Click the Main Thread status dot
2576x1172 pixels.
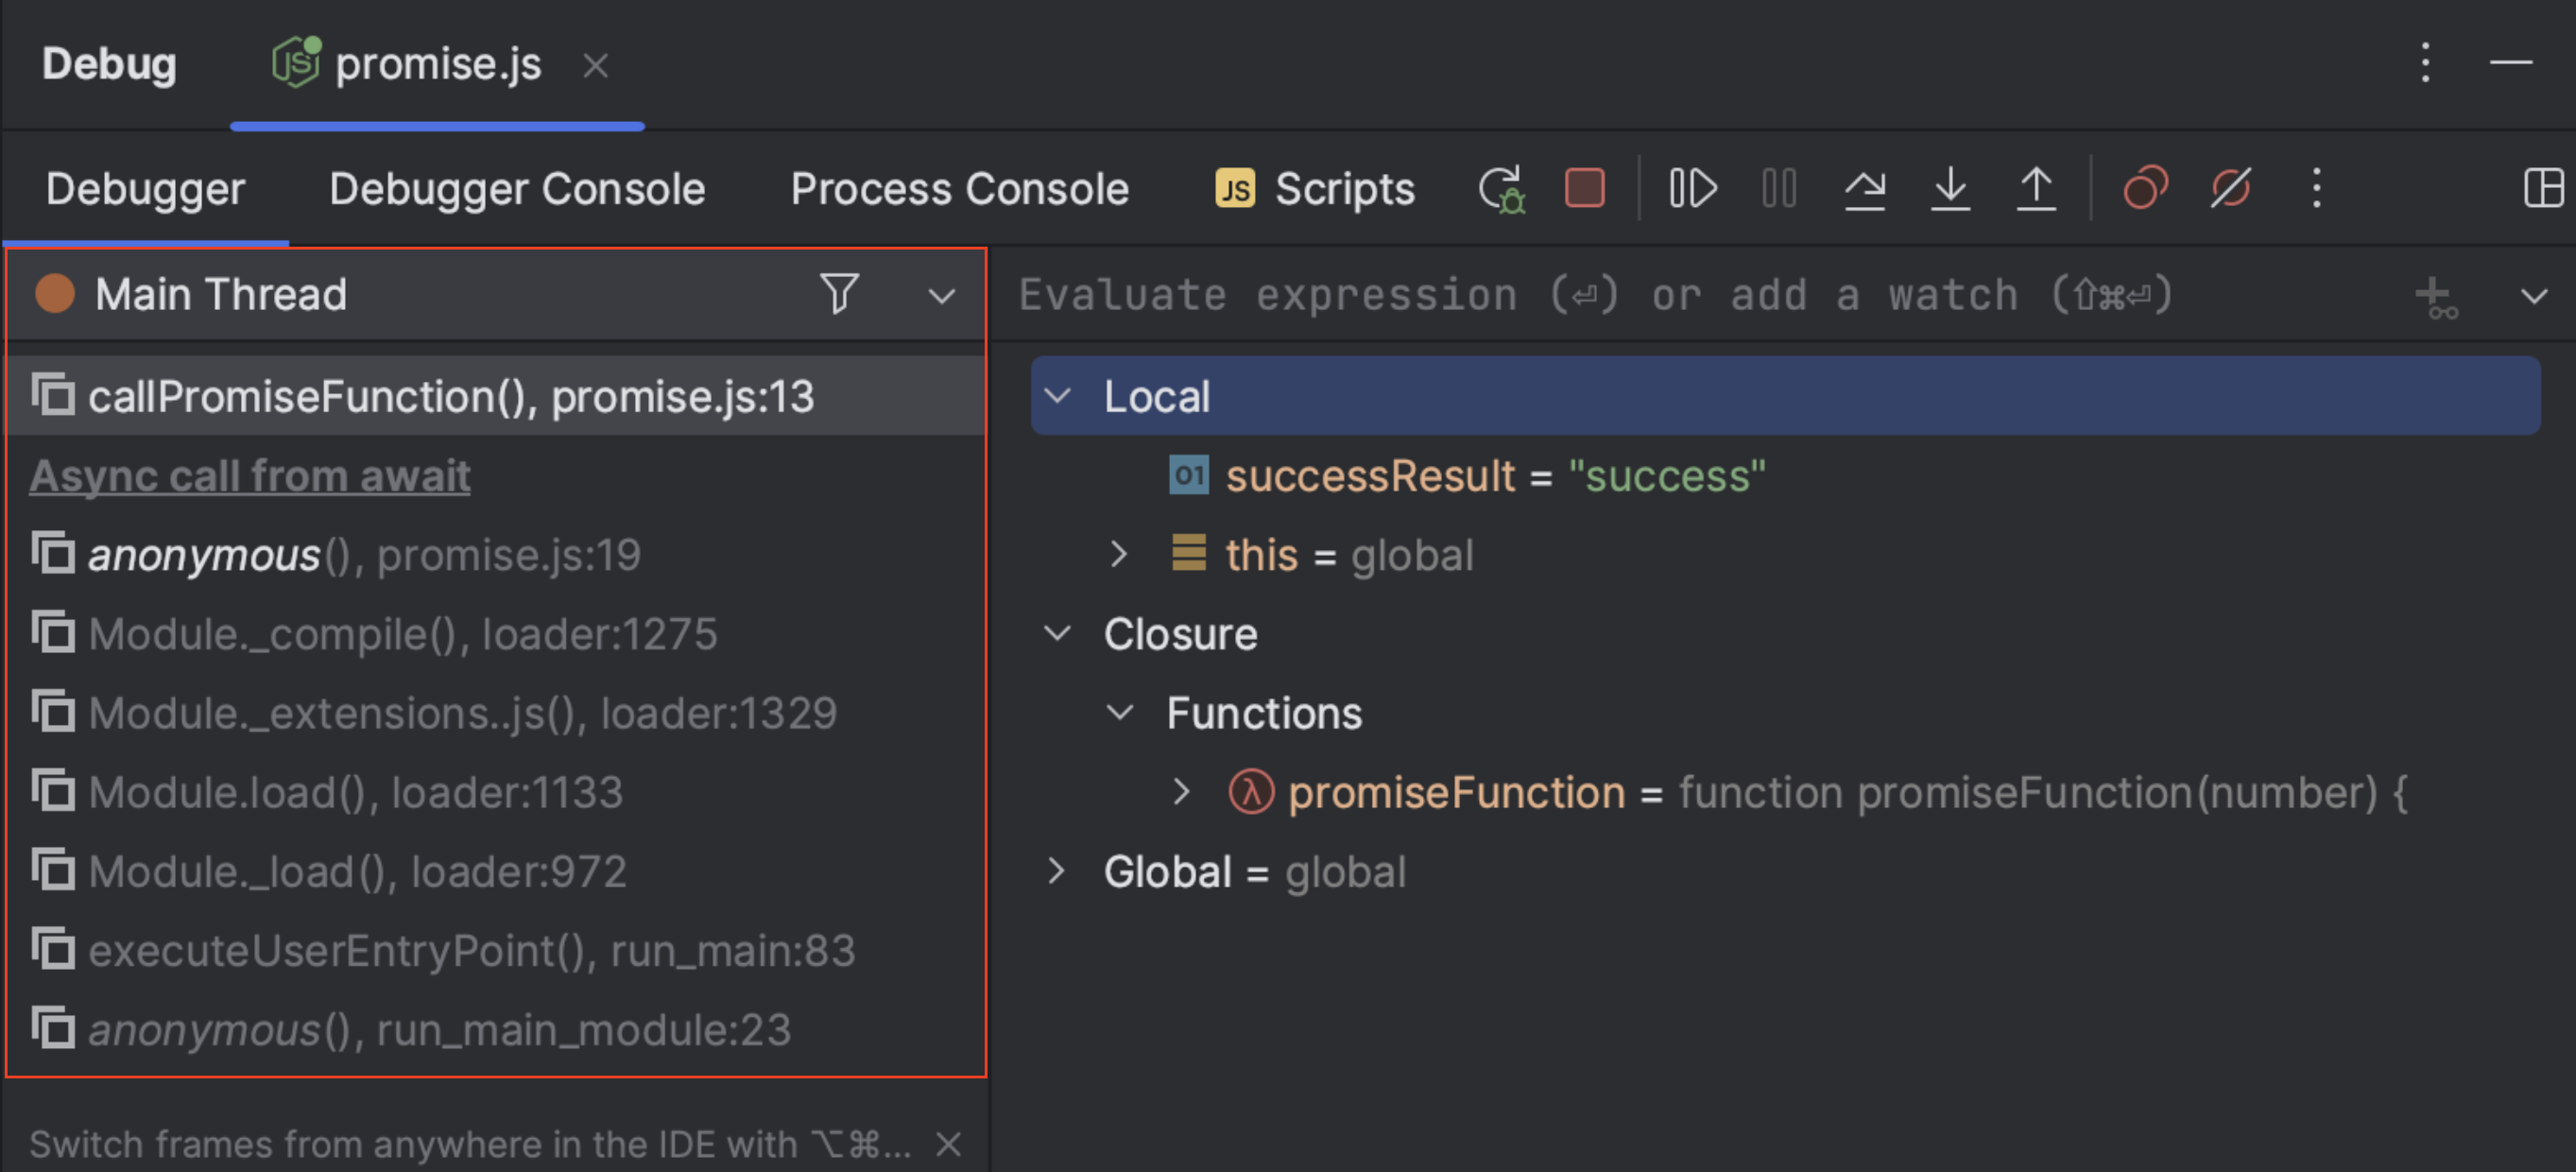[x=55, y=293]
